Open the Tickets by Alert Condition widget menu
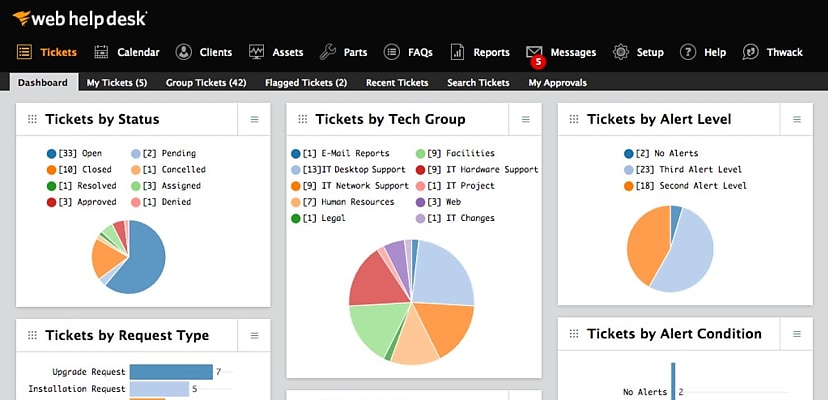 click(x=797, y=334)
